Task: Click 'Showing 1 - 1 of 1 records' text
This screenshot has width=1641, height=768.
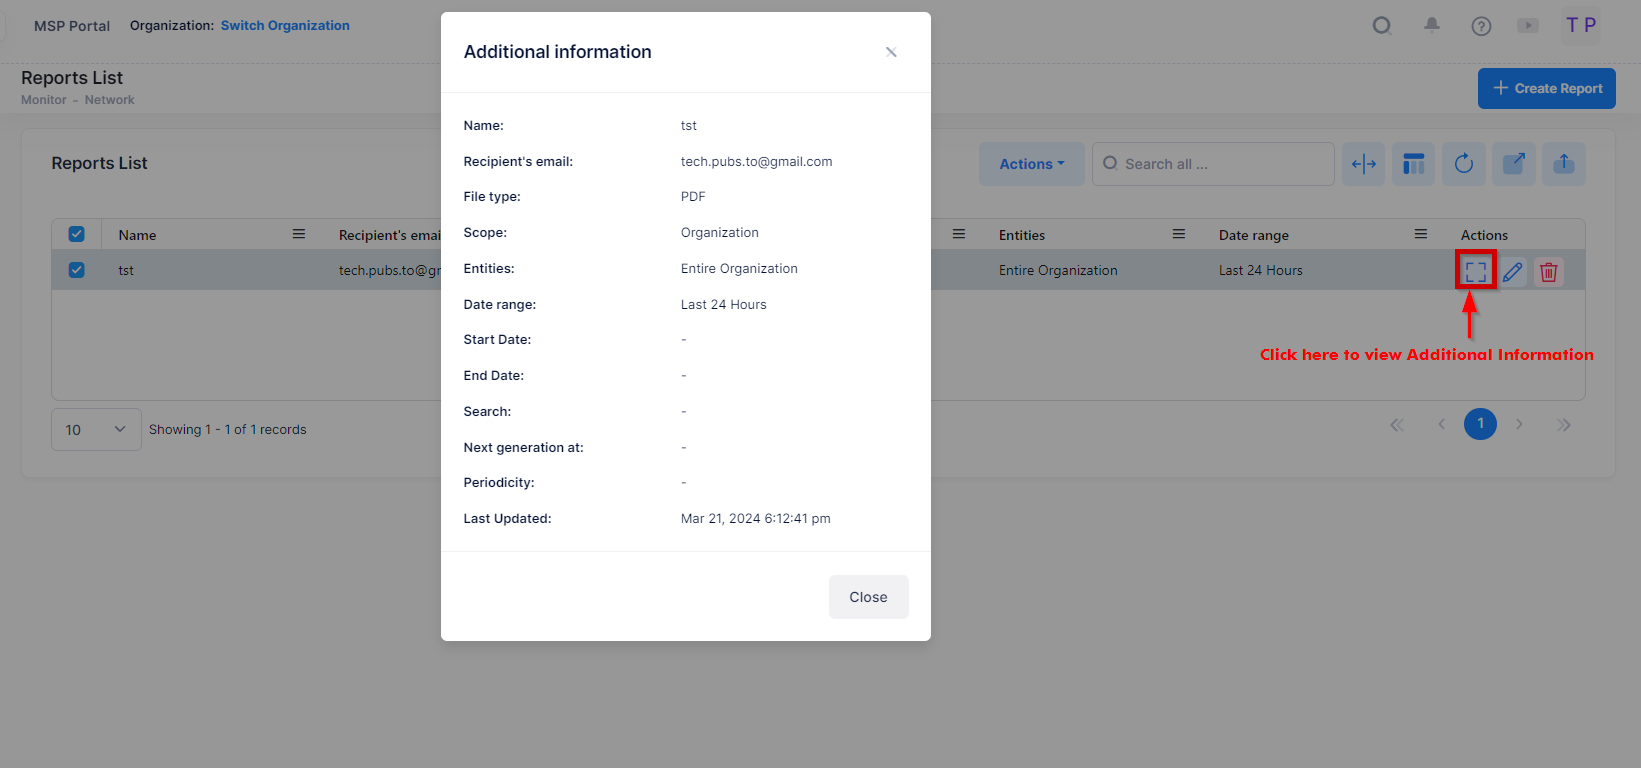Action: [x=228, y=429]
